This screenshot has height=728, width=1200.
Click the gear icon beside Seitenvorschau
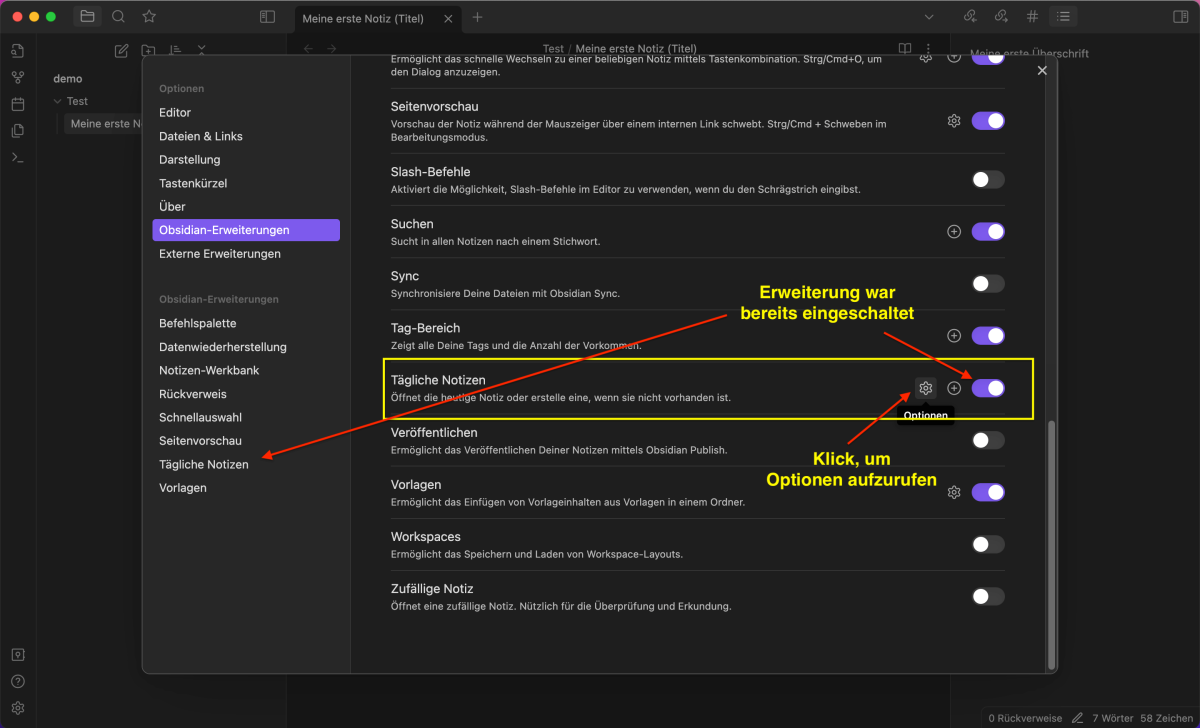954,121
